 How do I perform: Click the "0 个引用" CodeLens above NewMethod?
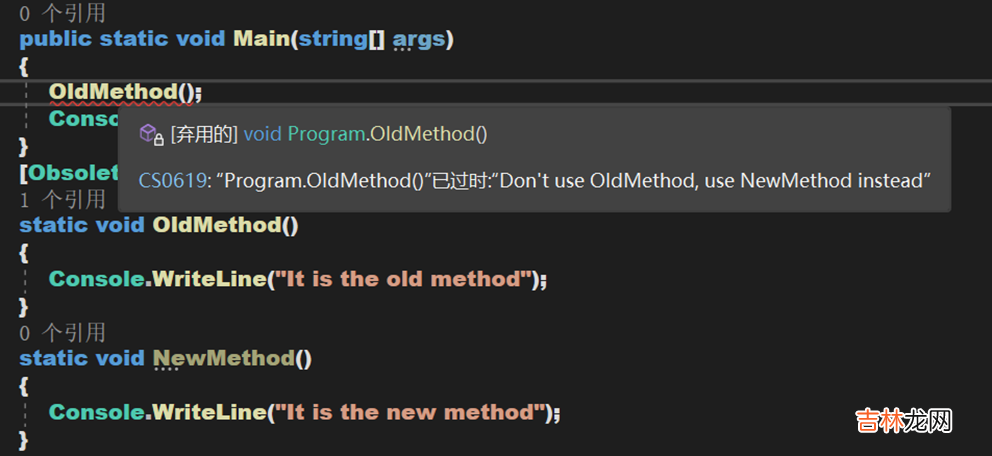click(62, 332)
